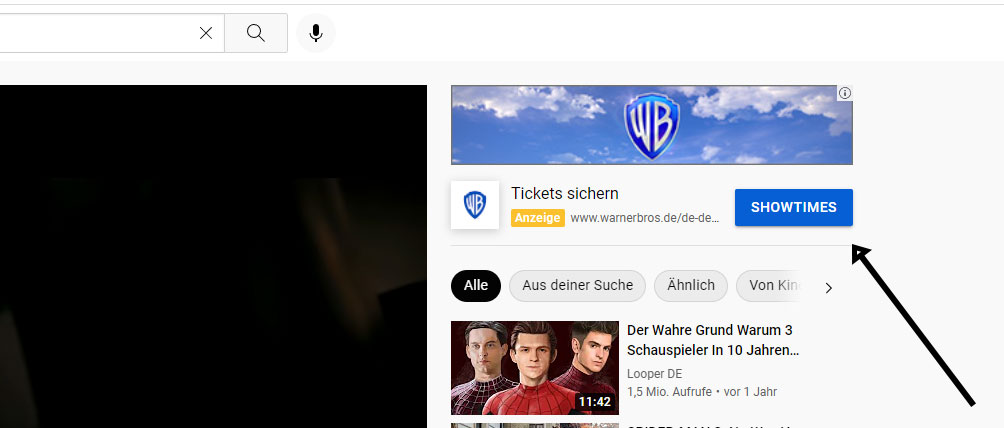
Task: Click the Der Wahre Grund Warum video title
Action: point(712,340)
